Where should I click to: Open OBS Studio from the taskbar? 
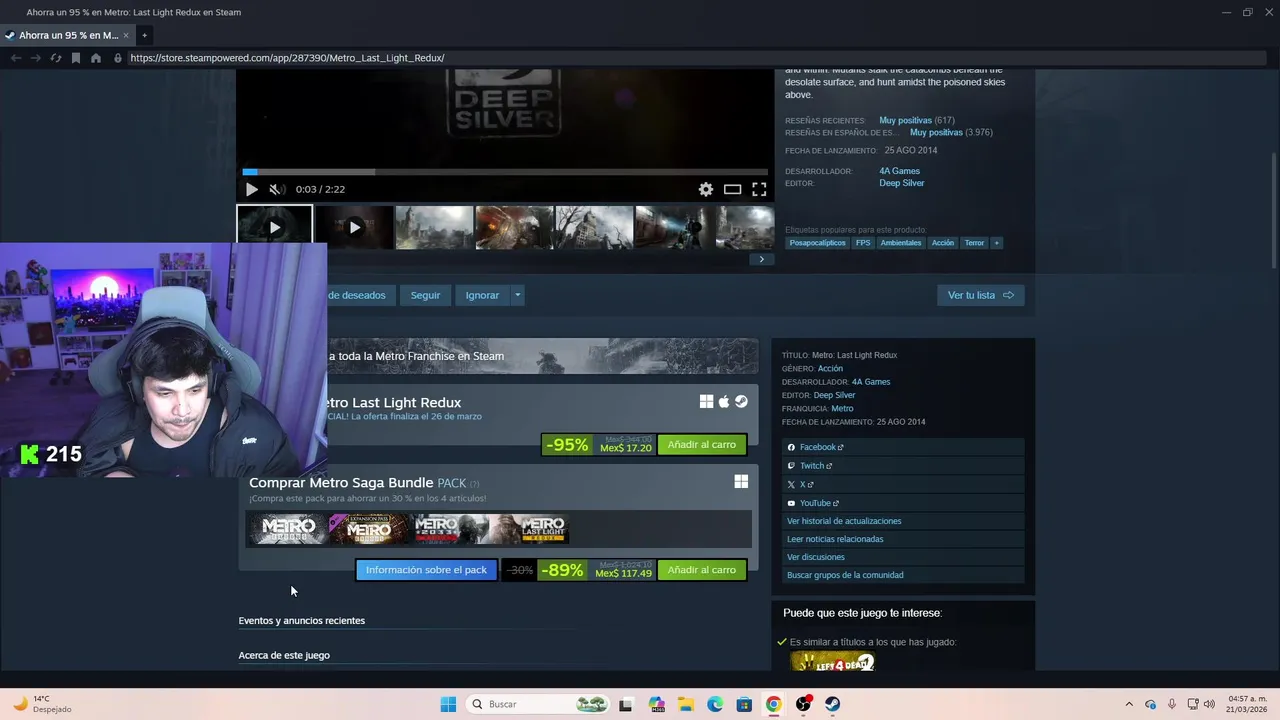click(803, 704)
